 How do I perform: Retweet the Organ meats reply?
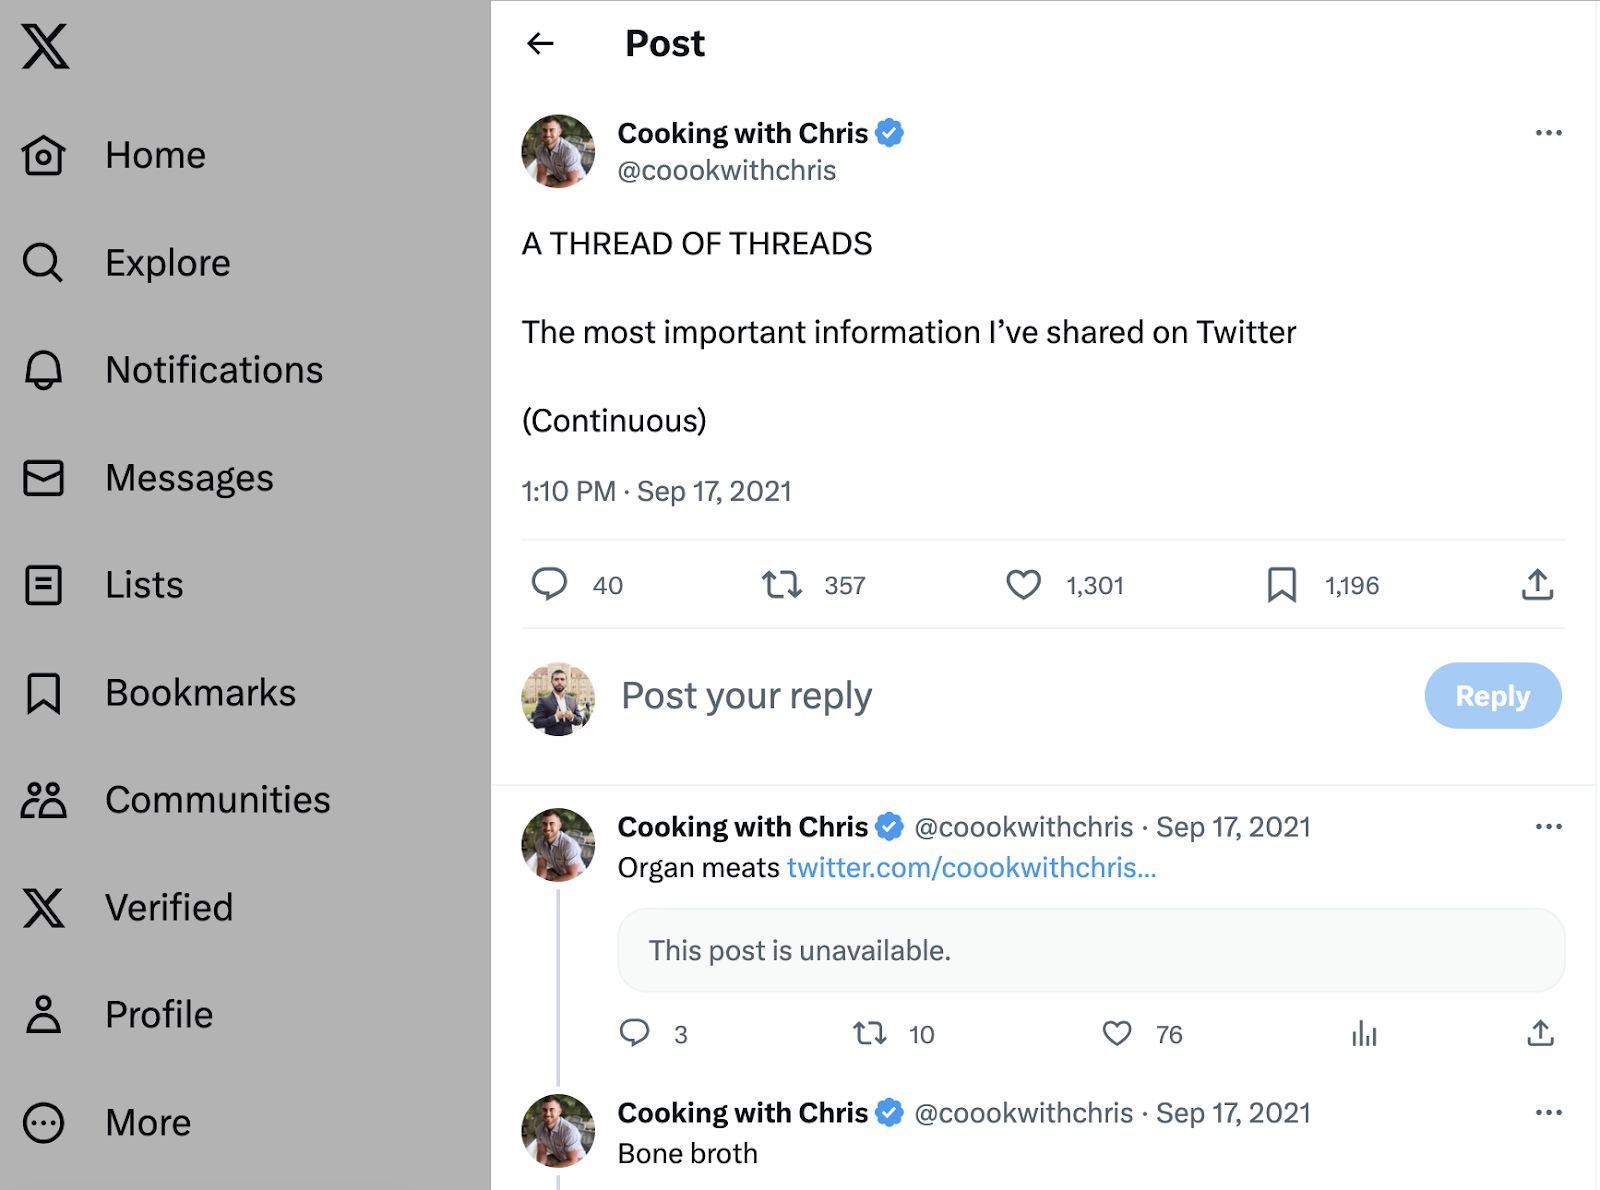(869, 1034)
